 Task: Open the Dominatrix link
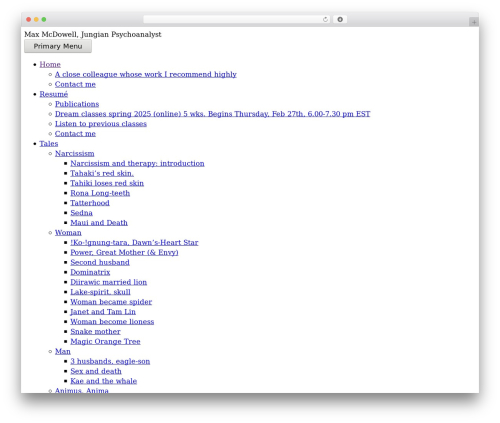click(x=90, y=272)
